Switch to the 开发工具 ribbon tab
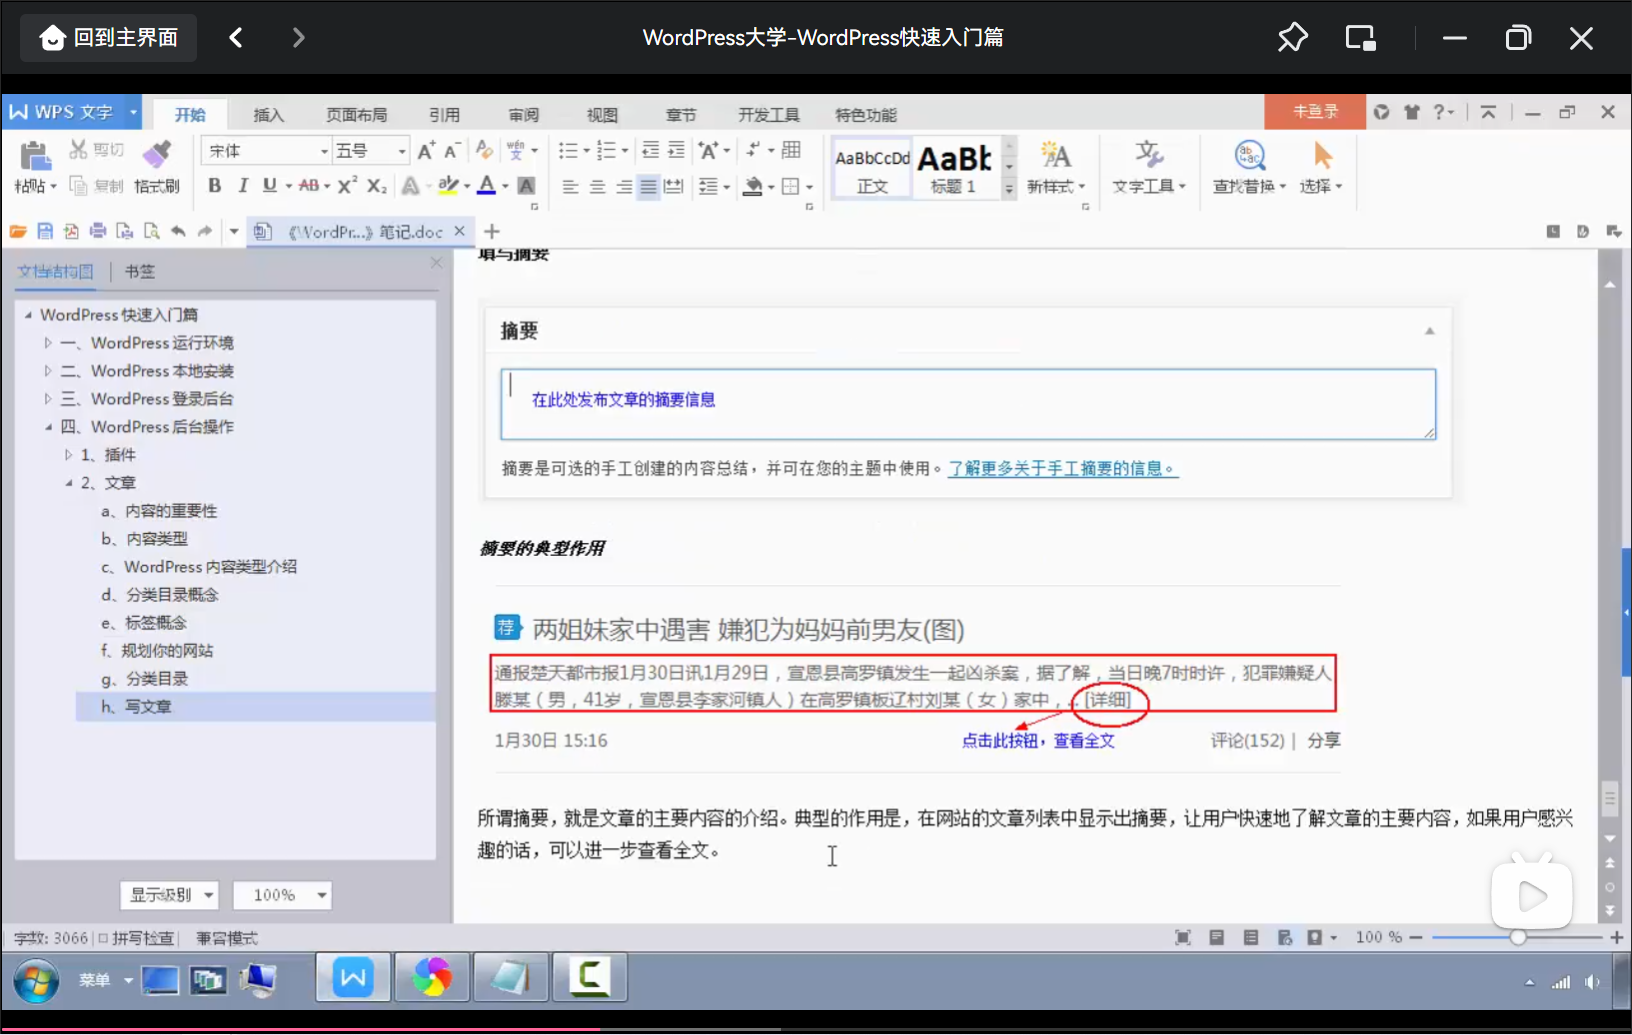Screen dimensions: 1632x1035 (769, 115)
